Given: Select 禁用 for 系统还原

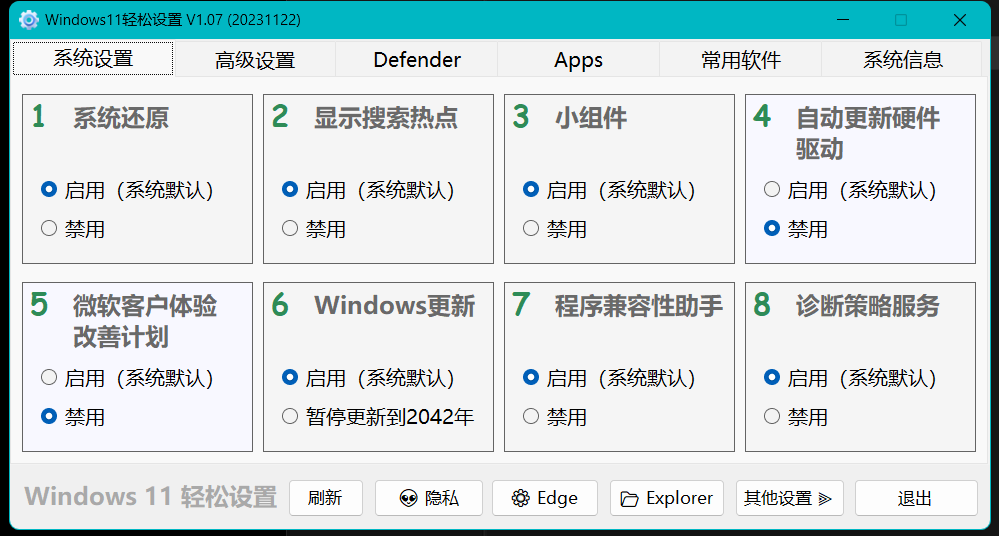Looking at the screenshot, I should [x=73, y=229].
